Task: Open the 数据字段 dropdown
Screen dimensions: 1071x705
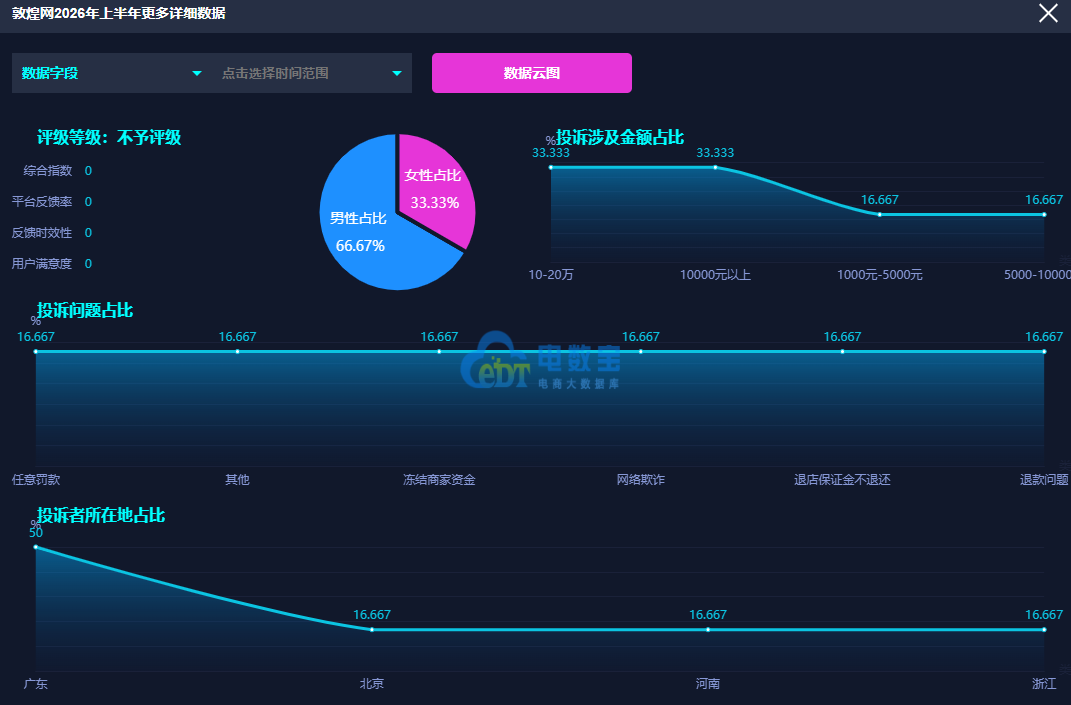Action: coord(112,73)
